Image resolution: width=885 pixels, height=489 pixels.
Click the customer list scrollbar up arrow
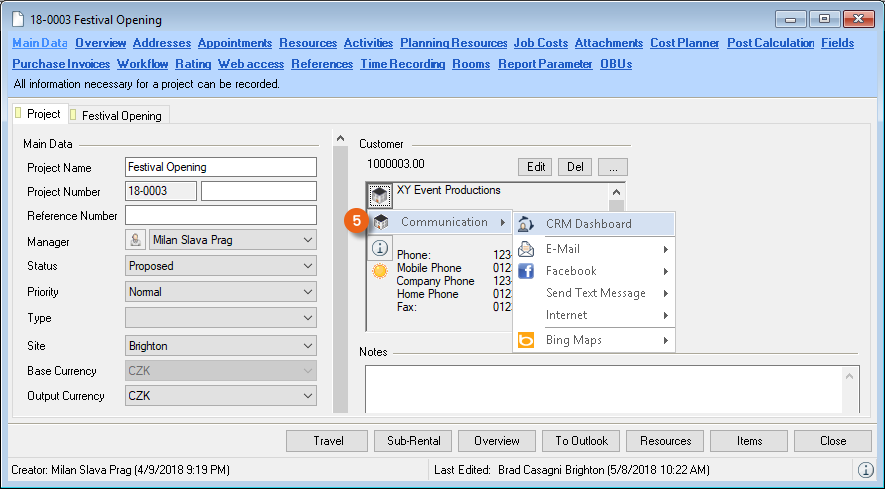(x=616, y=192)
